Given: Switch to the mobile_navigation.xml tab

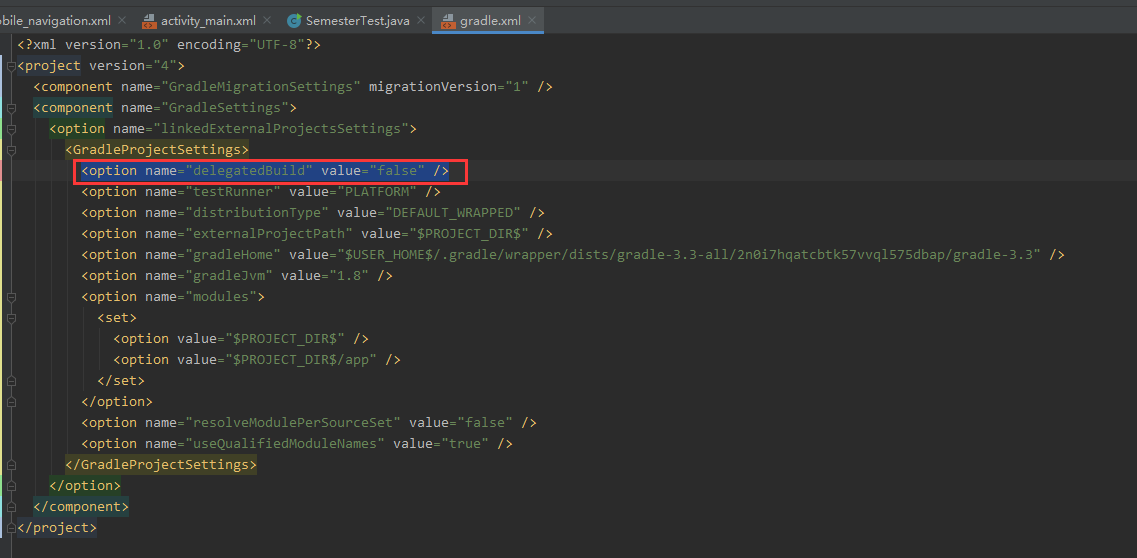Looking at the screenshot, I should point(55,20).
